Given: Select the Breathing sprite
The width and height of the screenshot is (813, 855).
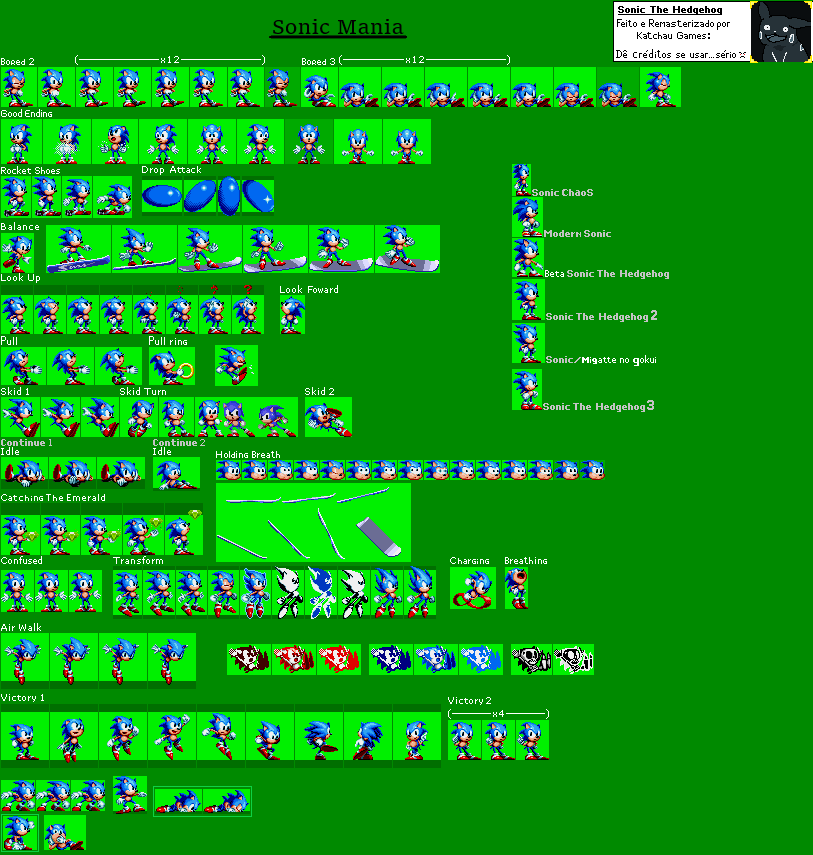Looking at the screenshot, I should click(516, 588).
